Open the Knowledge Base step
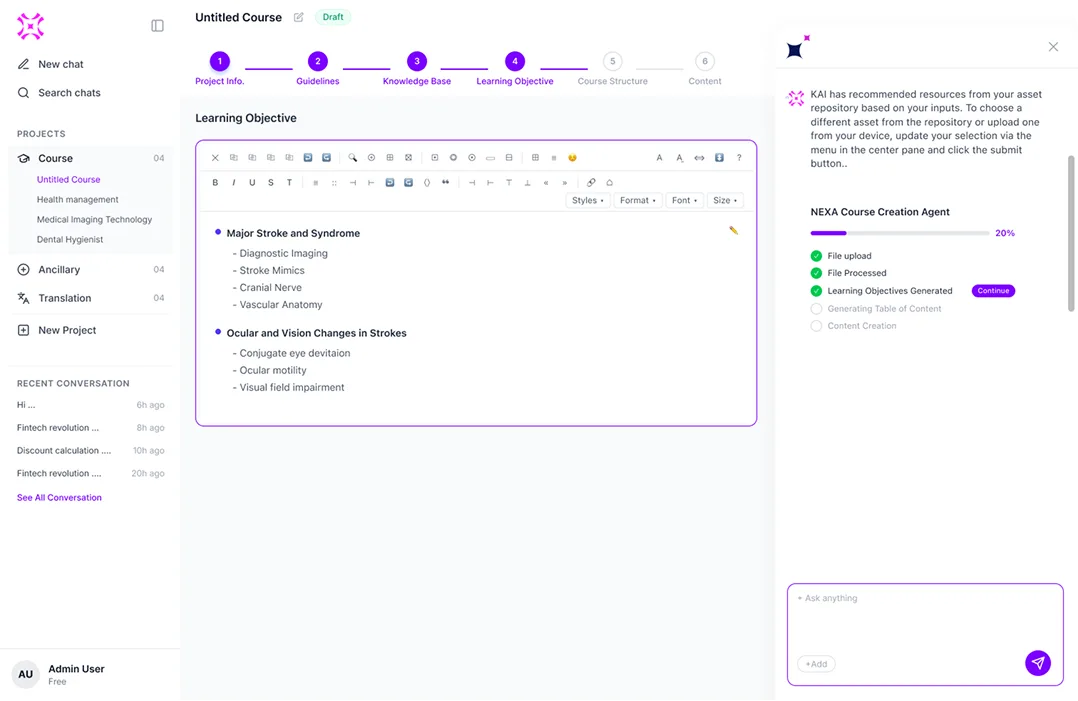The width and height of the screenshot is (1078, 701). pyautogui.click(x=417, y=69)
